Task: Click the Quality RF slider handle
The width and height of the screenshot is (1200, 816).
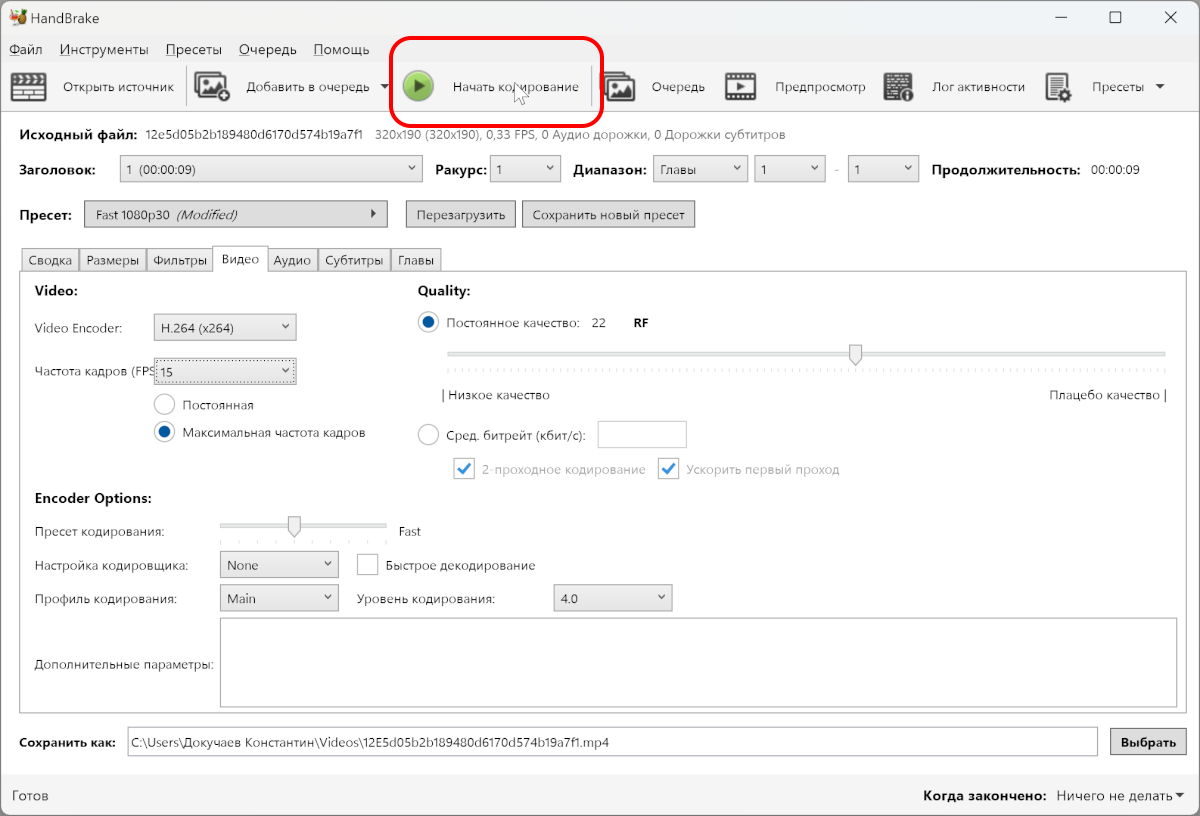Action: coord(855,354)
